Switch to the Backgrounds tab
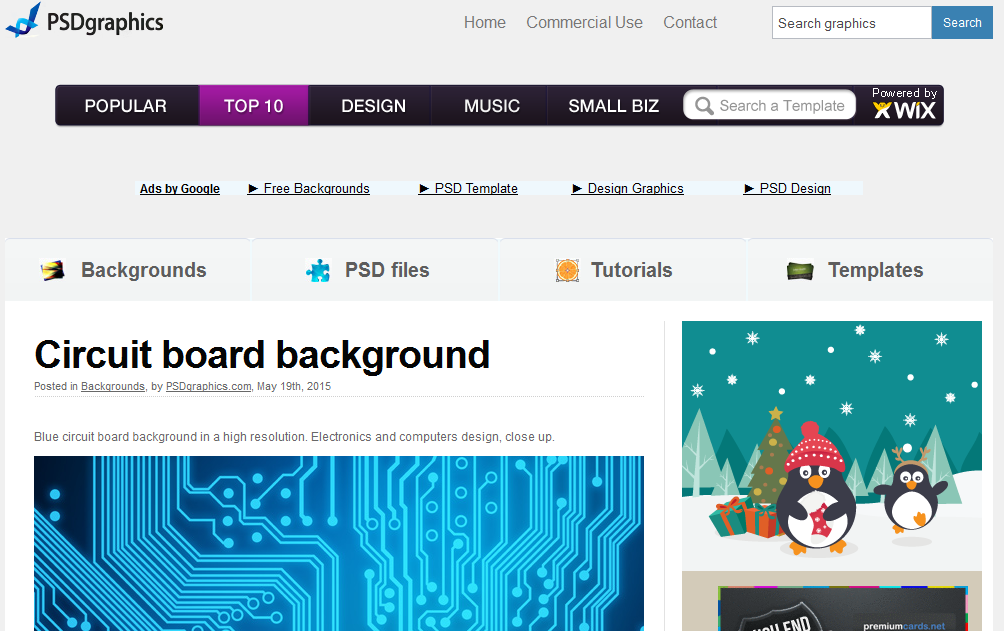 127,270
